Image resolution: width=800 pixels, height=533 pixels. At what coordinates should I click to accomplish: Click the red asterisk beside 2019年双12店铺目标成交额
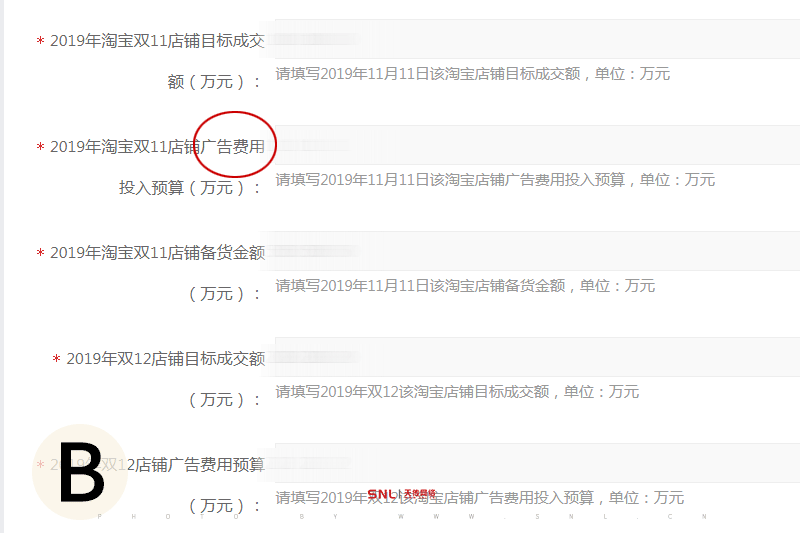pos(57,359)
